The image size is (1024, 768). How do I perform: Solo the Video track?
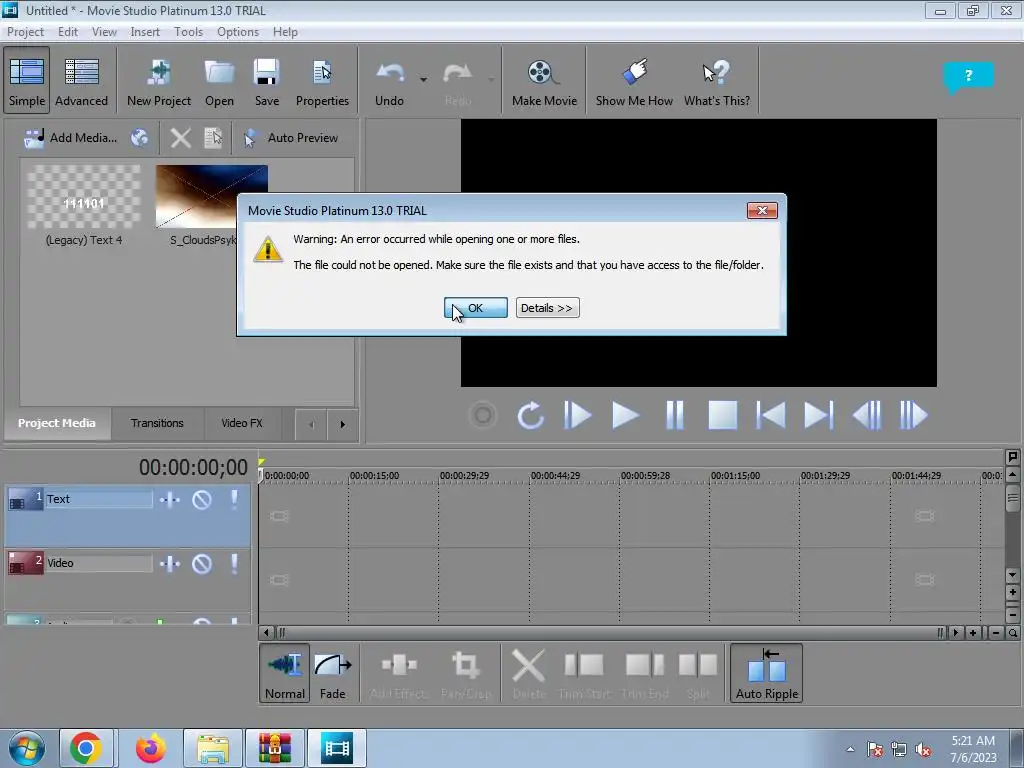coord(234,564)
